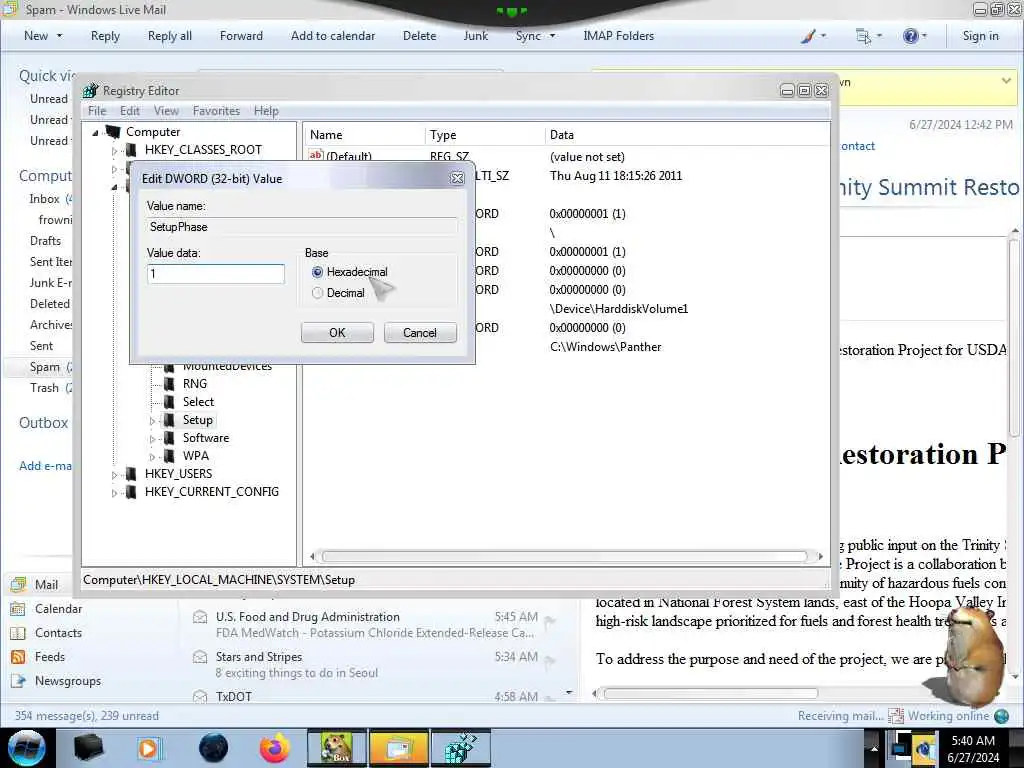Click the paintbrush colorizer icon
Image resolution: width=1024 pixels, height=768 pixels.
point(808,36)
